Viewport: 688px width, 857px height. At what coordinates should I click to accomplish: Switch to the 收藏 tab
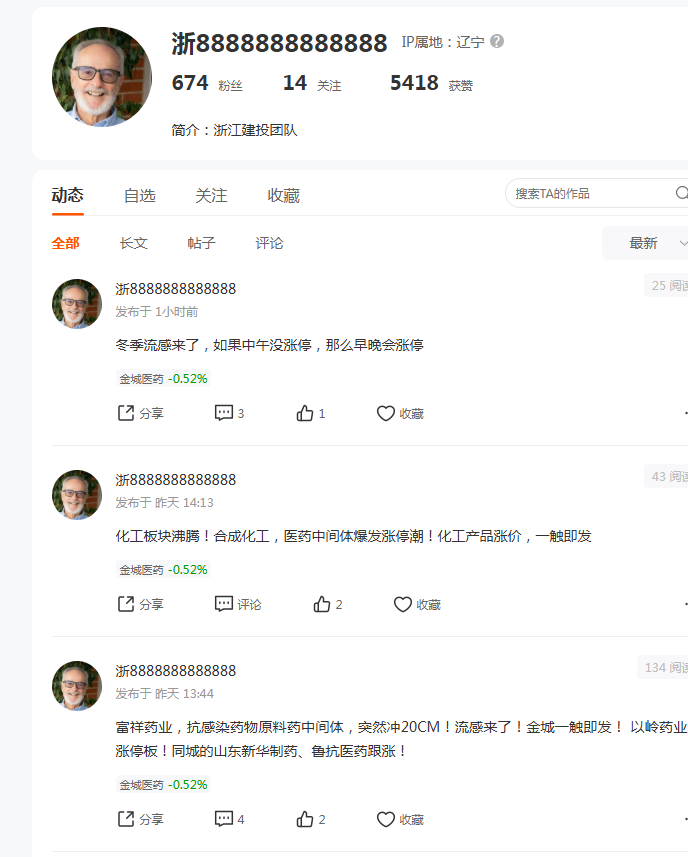pos(284,195)
